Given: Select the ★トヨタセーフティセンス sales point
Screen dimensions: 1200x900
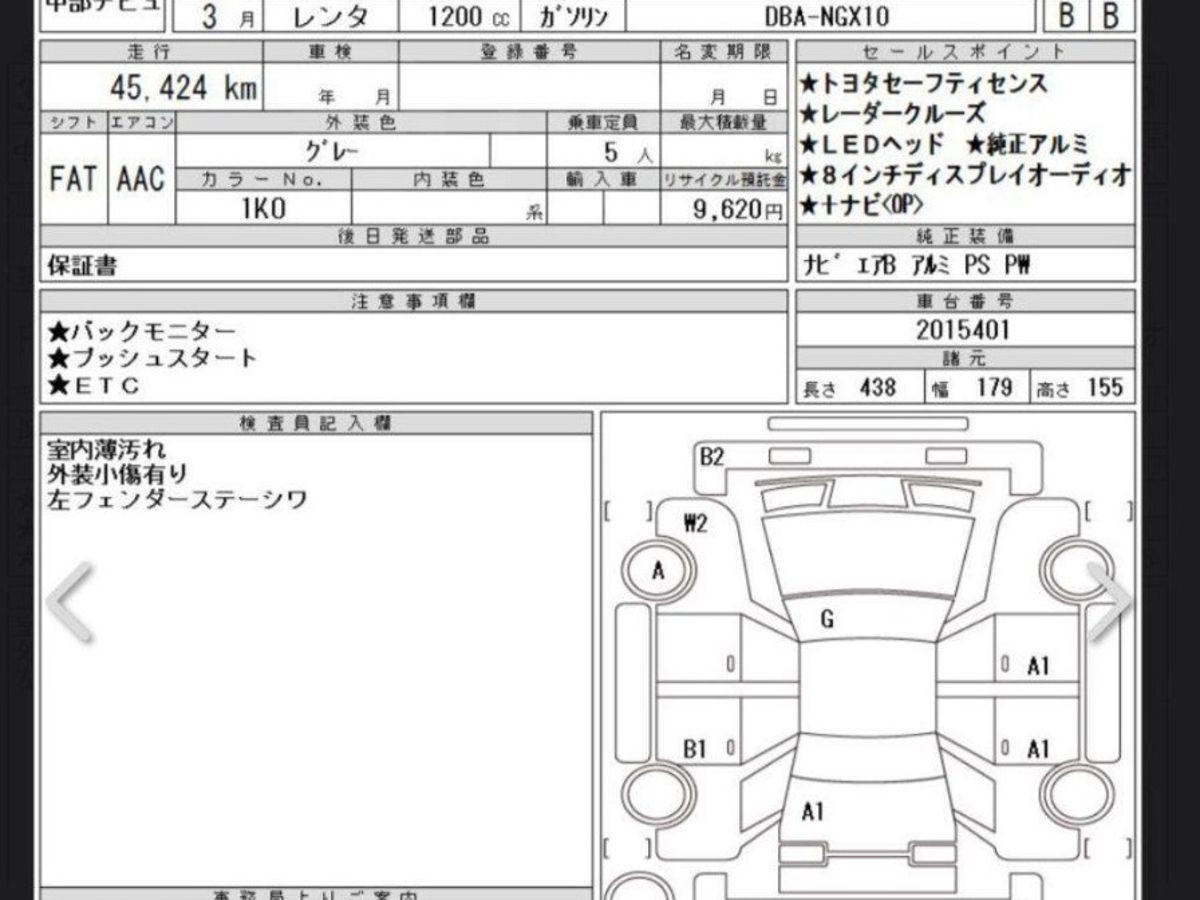Looking at the screenshot, I should point(923,83).
